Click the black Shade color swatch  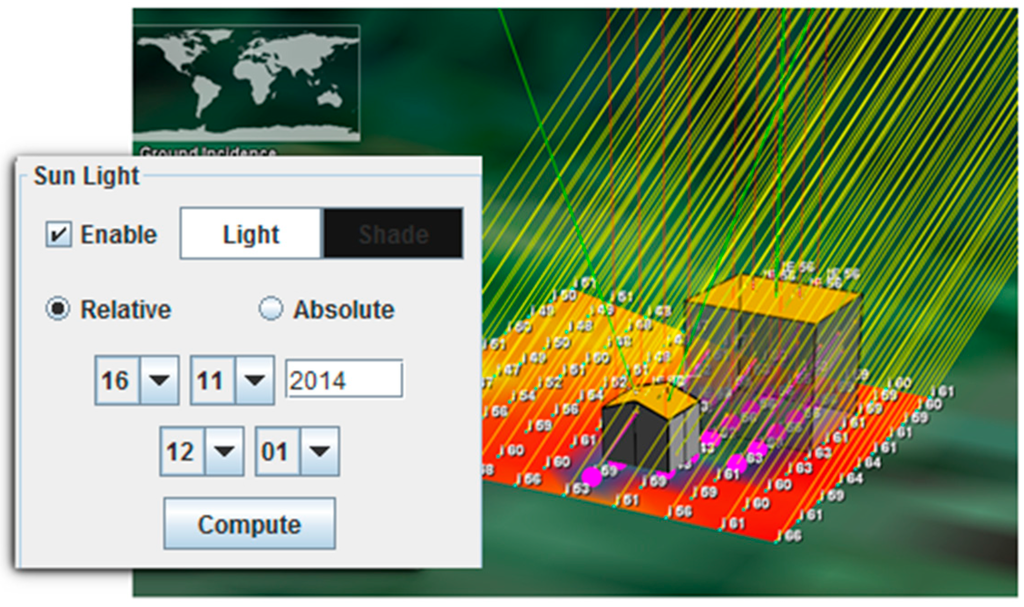pos(393,235)
